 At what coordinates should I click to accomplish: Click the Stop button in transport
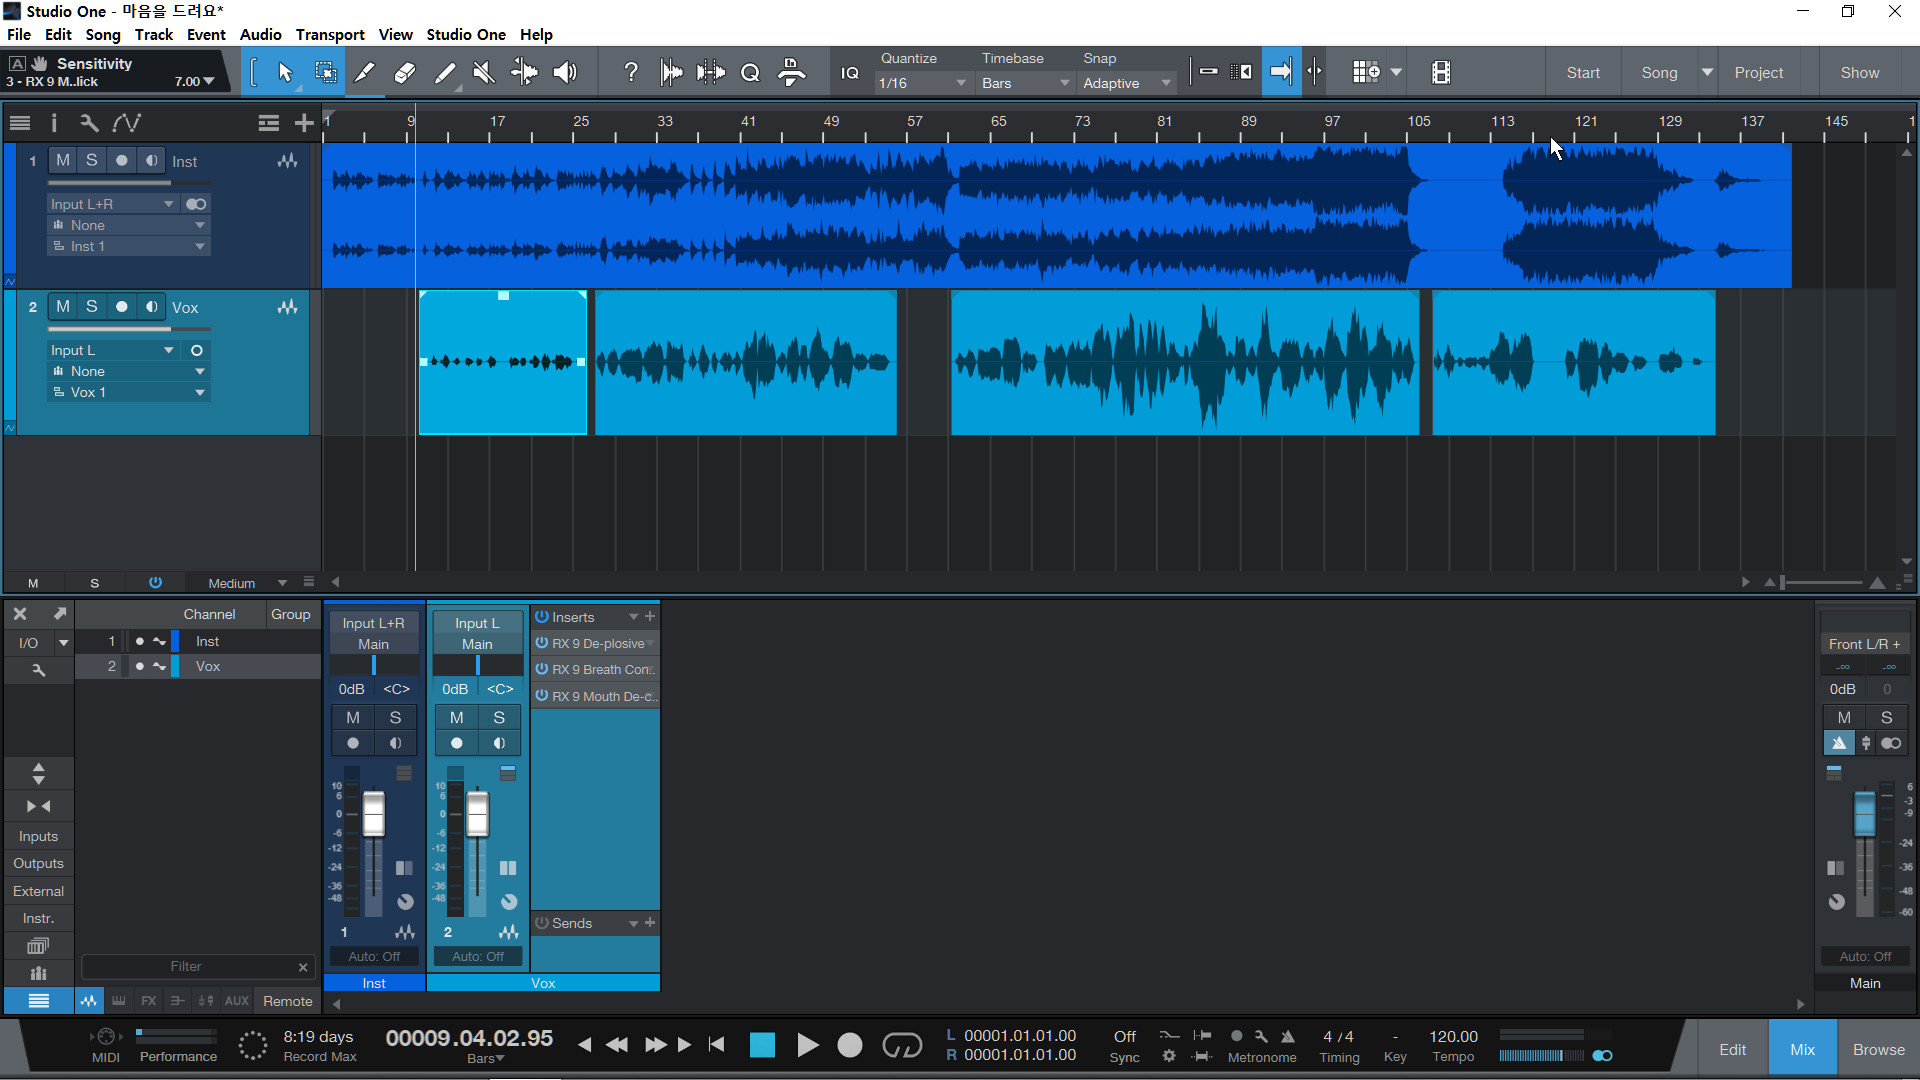coord(762,1045)
